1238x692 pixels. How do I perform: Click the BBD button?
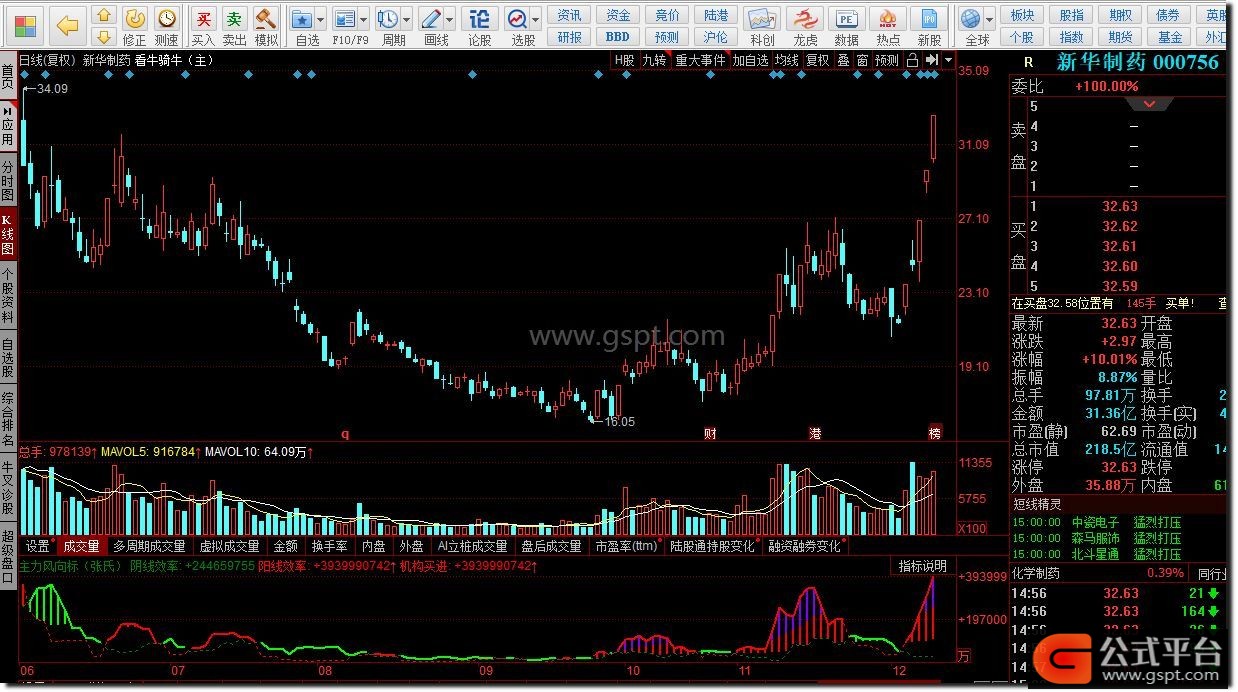[x=618, y=37]
